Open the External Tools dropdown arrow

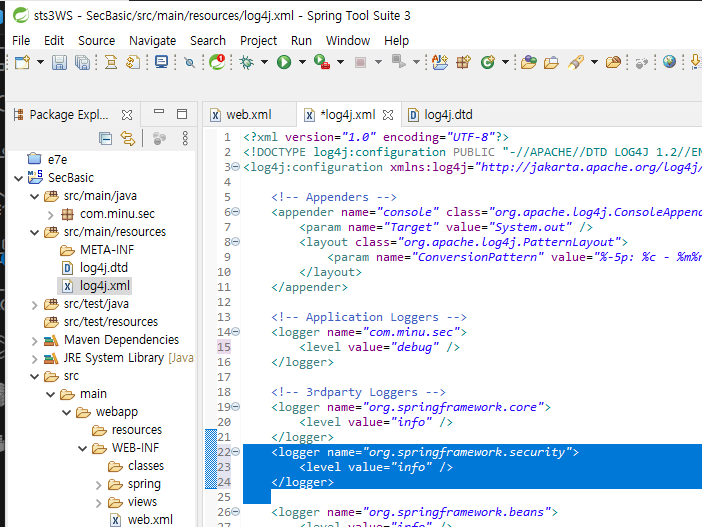click(x=340, y=62)
